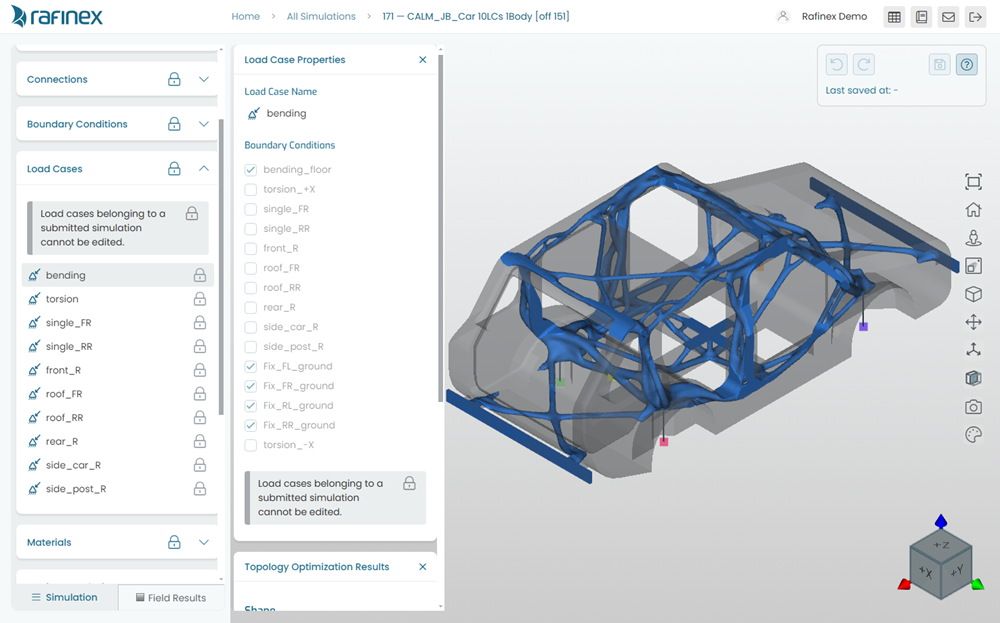The image size is (1000, 623).
Task: Go to All Simulations breadcrumb link
Action: coord(321,17)
